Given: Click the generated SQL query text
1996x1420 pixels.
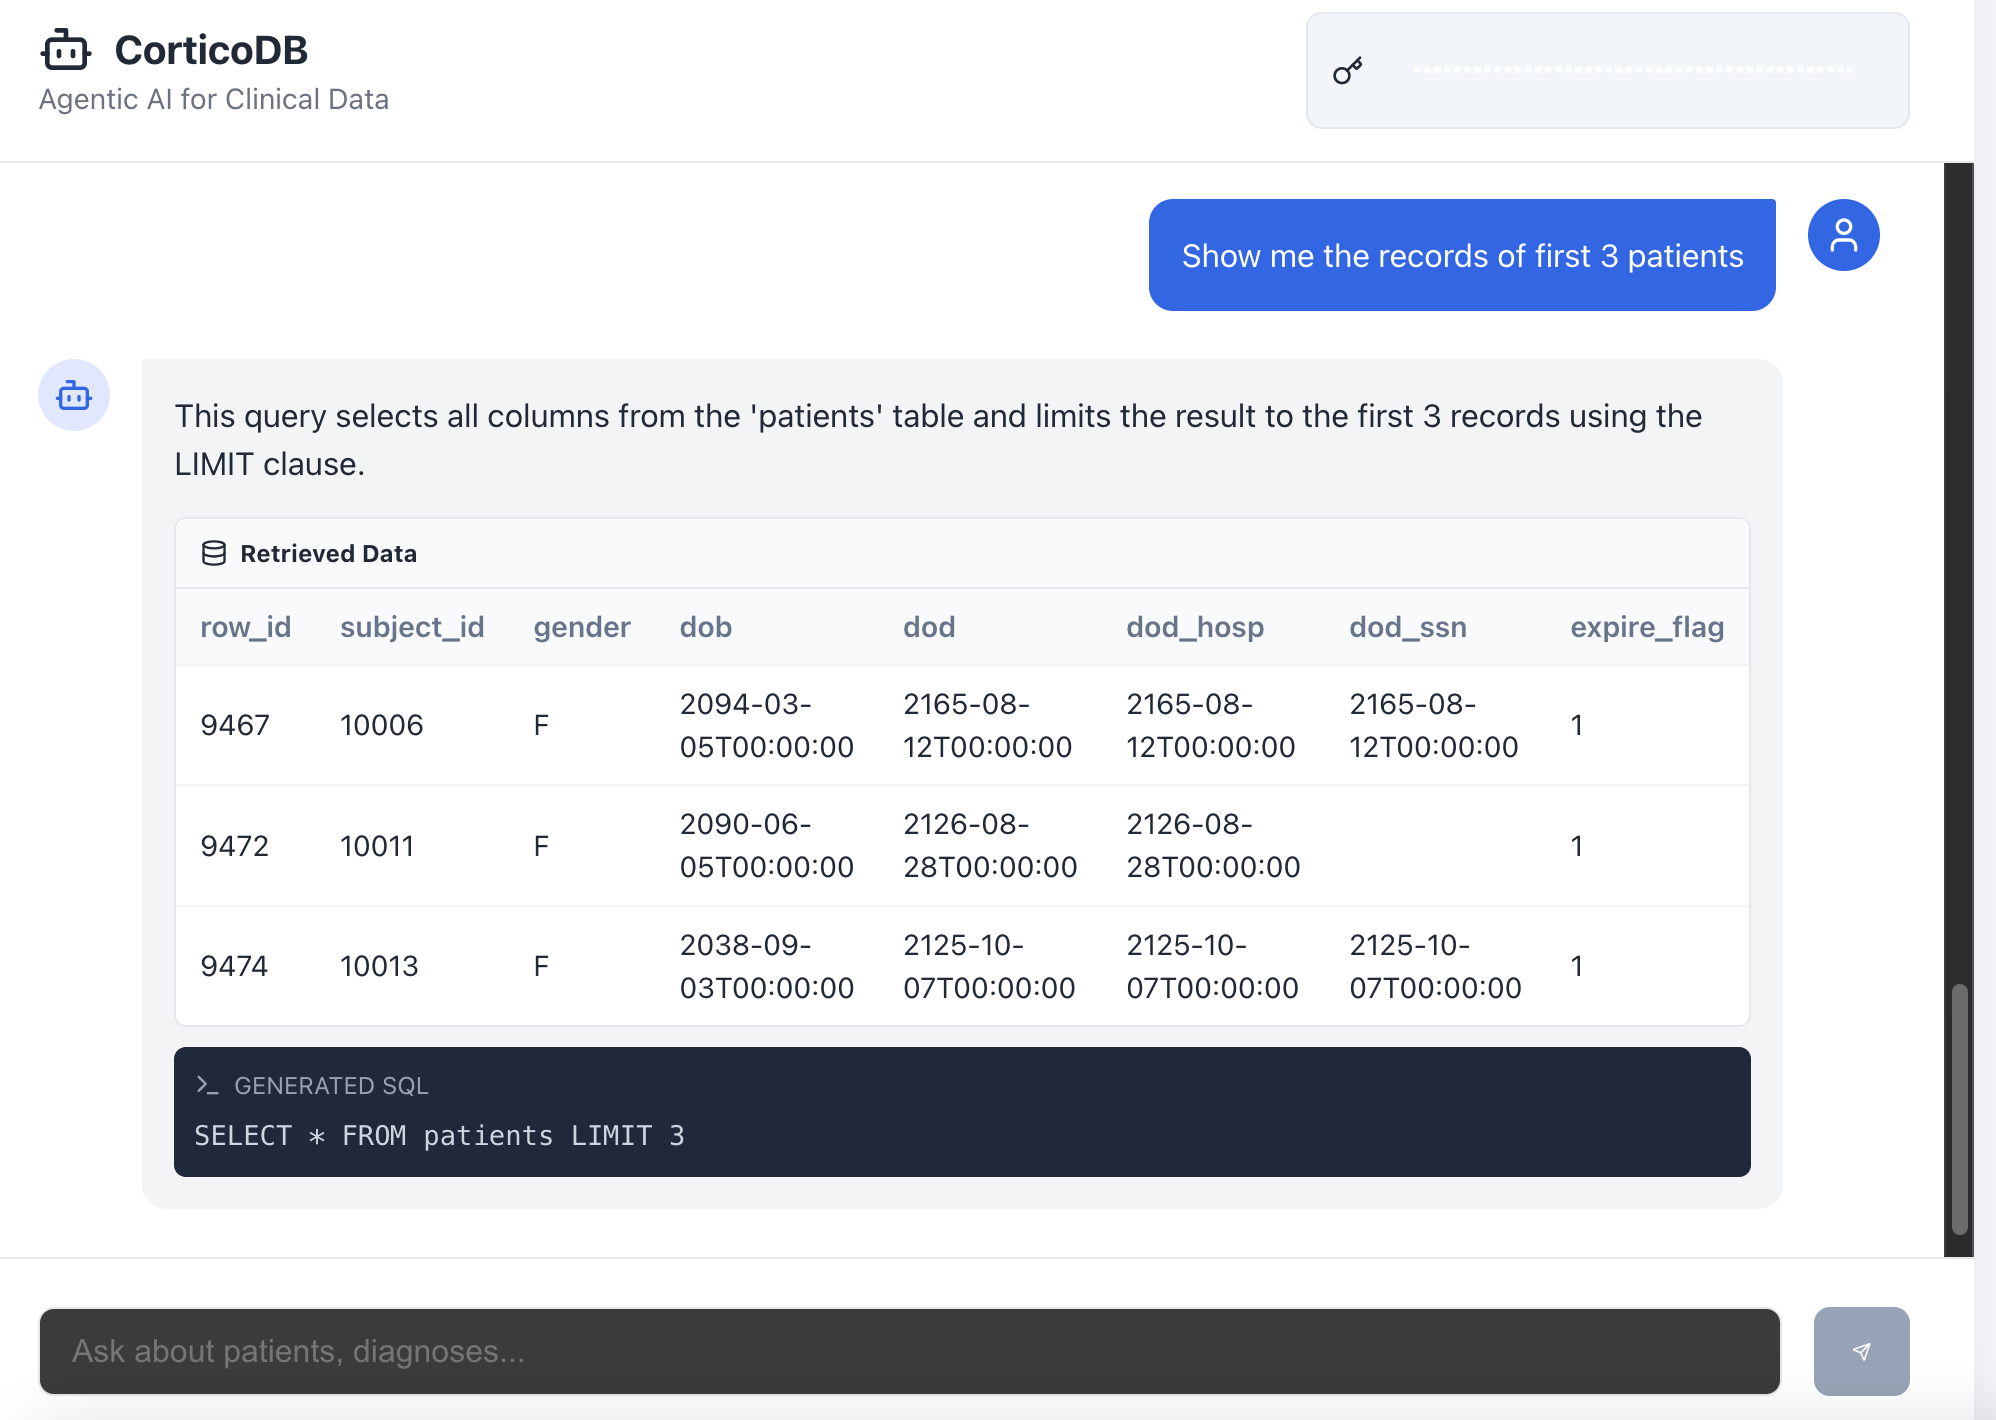Looking at the screenshot, I should (x=439, y=1136).
